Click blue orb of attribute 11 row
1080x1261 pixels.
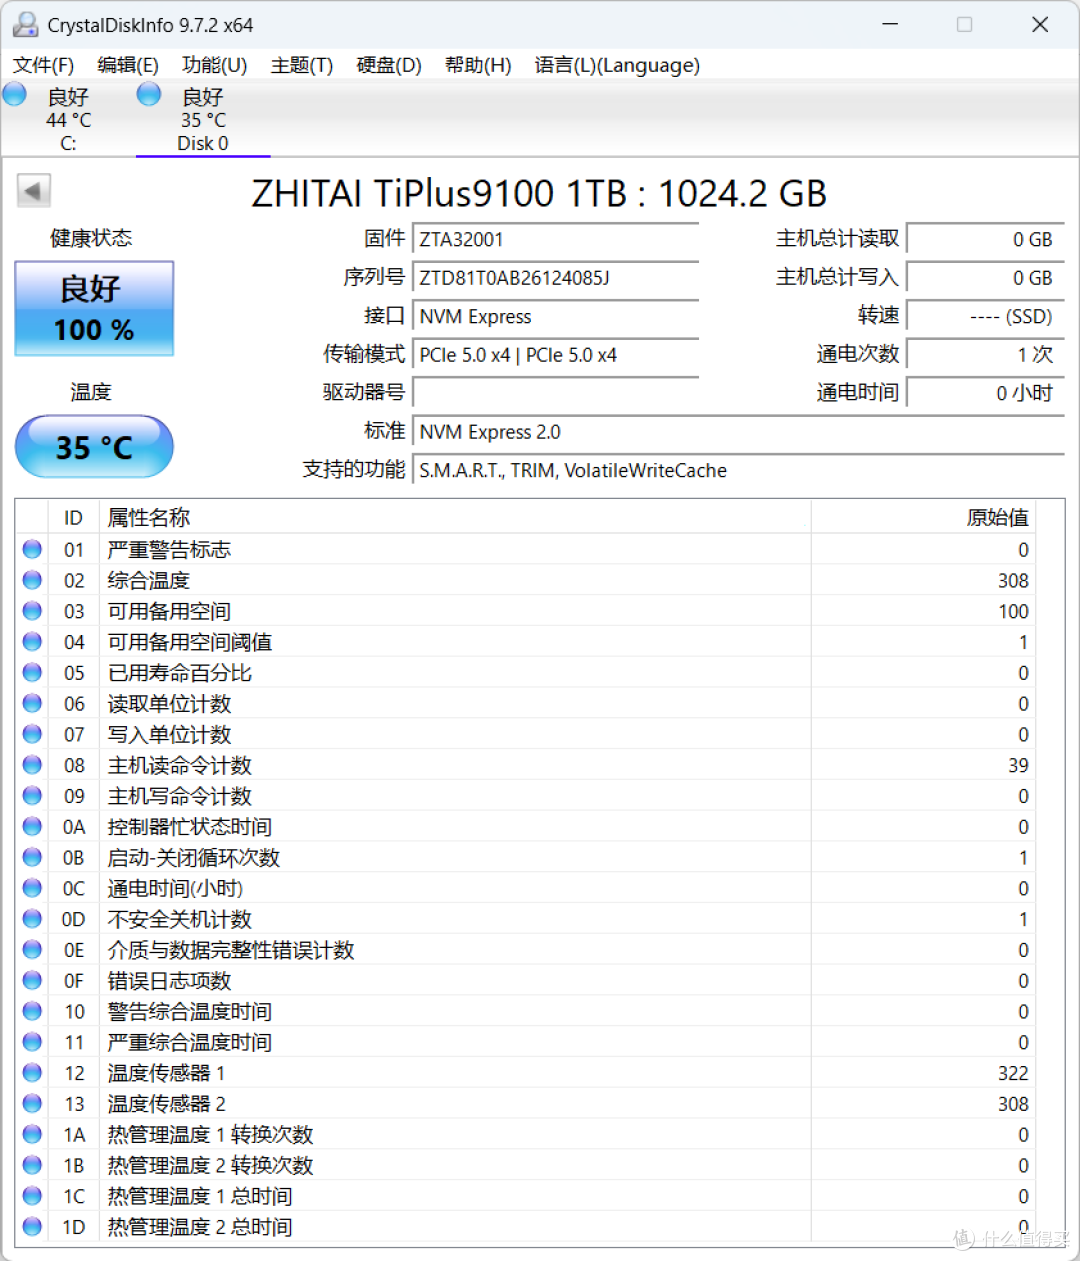[x=32, y=1042]
